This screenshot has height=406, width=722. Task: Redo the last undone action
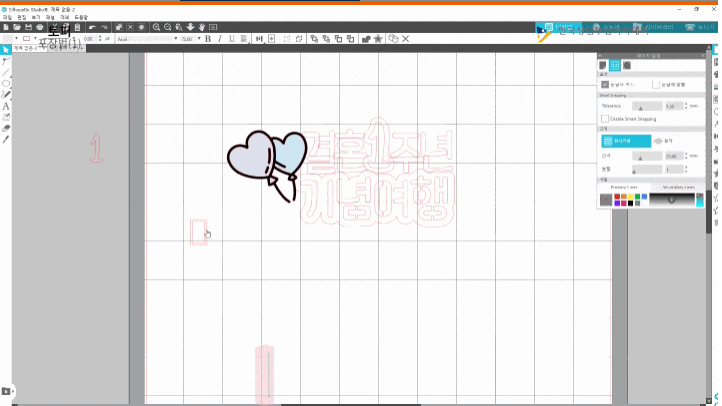104,27
